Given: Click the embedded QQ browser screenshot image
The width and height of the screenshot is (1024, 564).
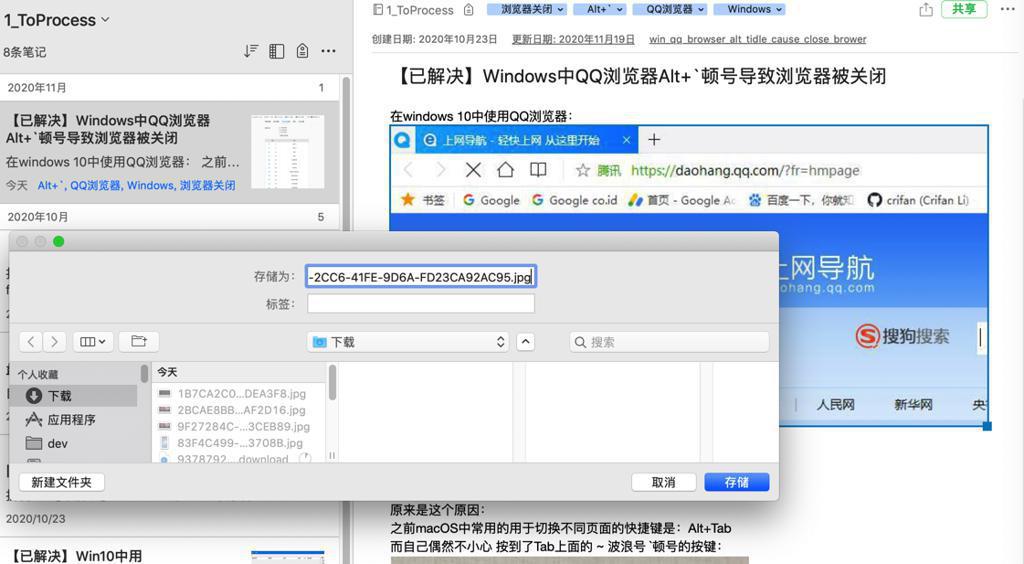Looking at the screenshot, I should pyautogui.click(x=689, y=275).
